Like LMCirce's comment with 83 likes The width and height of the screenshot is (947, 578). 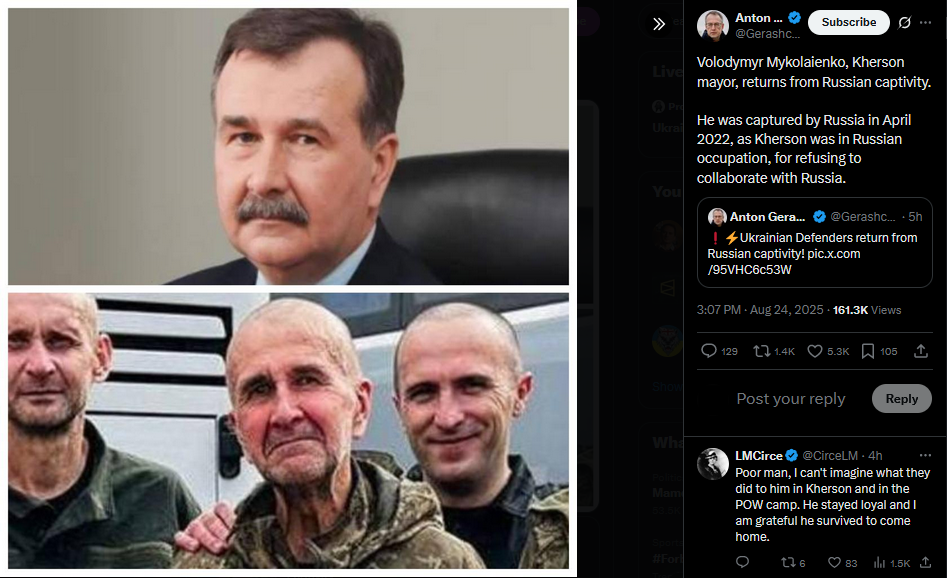point(843,563)
